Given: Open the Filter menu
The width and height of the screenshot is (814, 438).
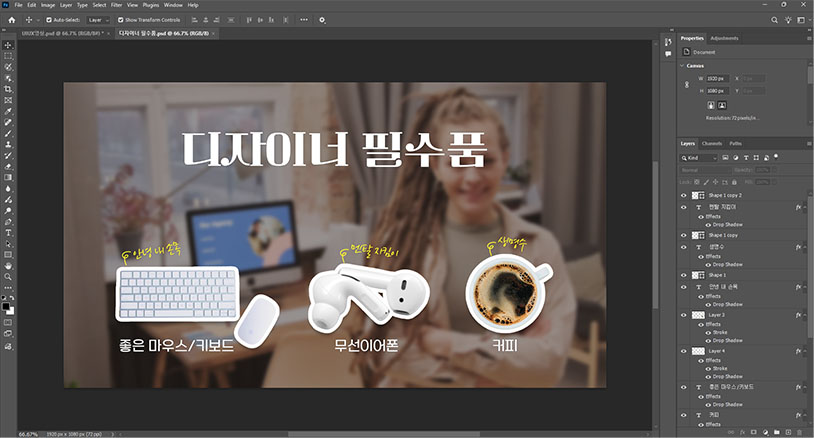Looking at the screenshot, I should tap(116, 5).
